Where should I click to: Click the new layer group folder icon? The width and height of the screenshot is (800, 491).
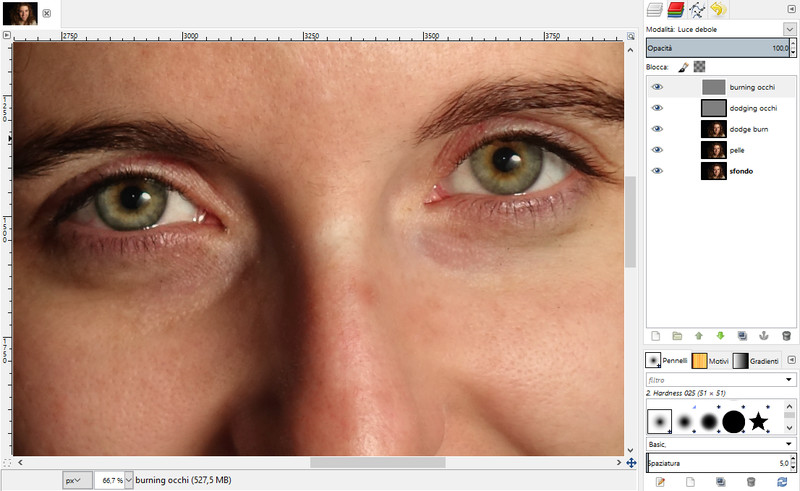(x=677, y=336)
